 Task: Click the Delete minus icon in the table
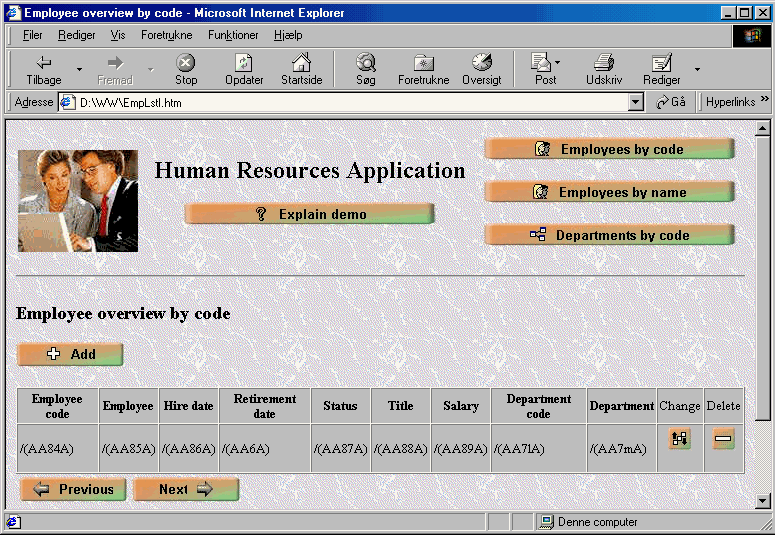(723, 439)
